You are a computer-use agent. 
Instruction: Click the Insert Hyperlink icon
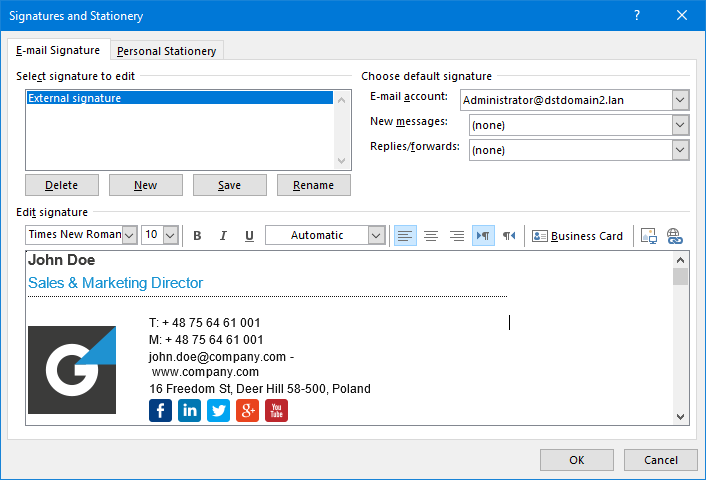point(674,236)
